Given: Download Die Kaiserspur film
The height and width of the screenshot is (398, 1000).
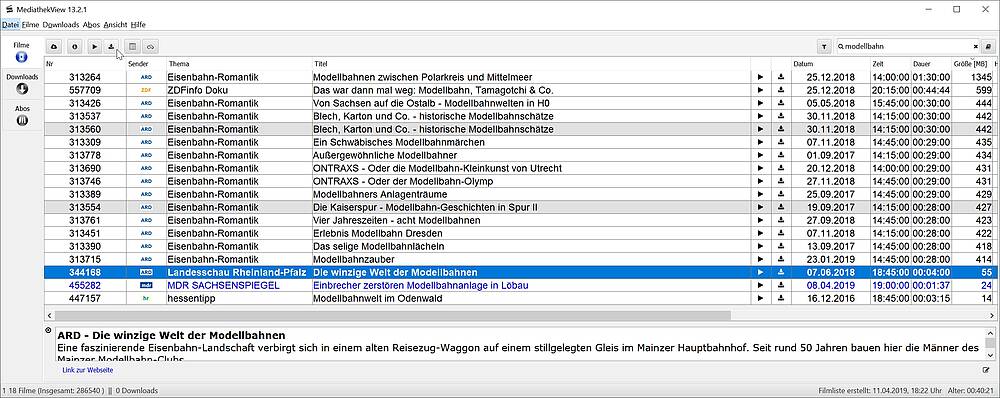Looking at the screenshot, I should coord(781,207).
